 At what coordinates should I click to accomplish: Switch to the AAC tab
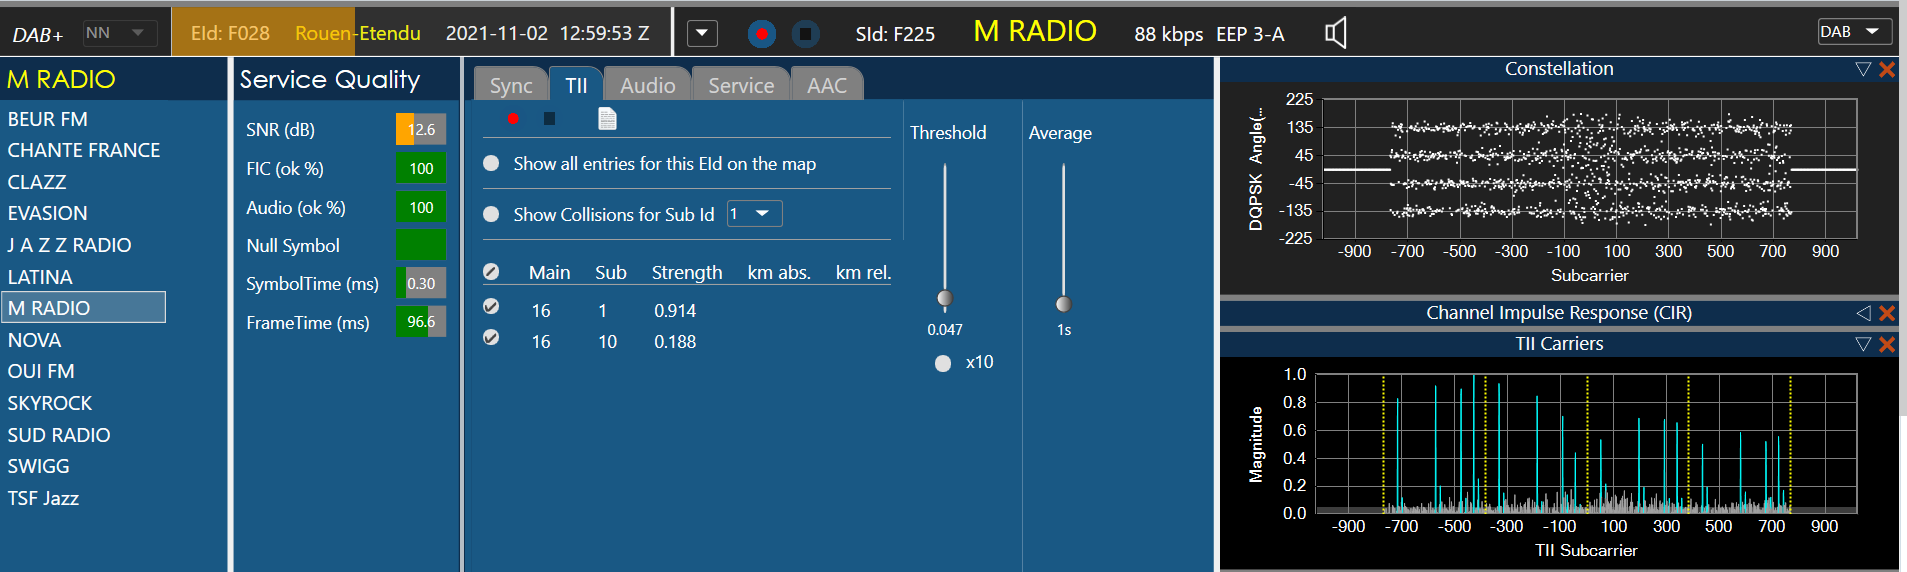(827, 84)
